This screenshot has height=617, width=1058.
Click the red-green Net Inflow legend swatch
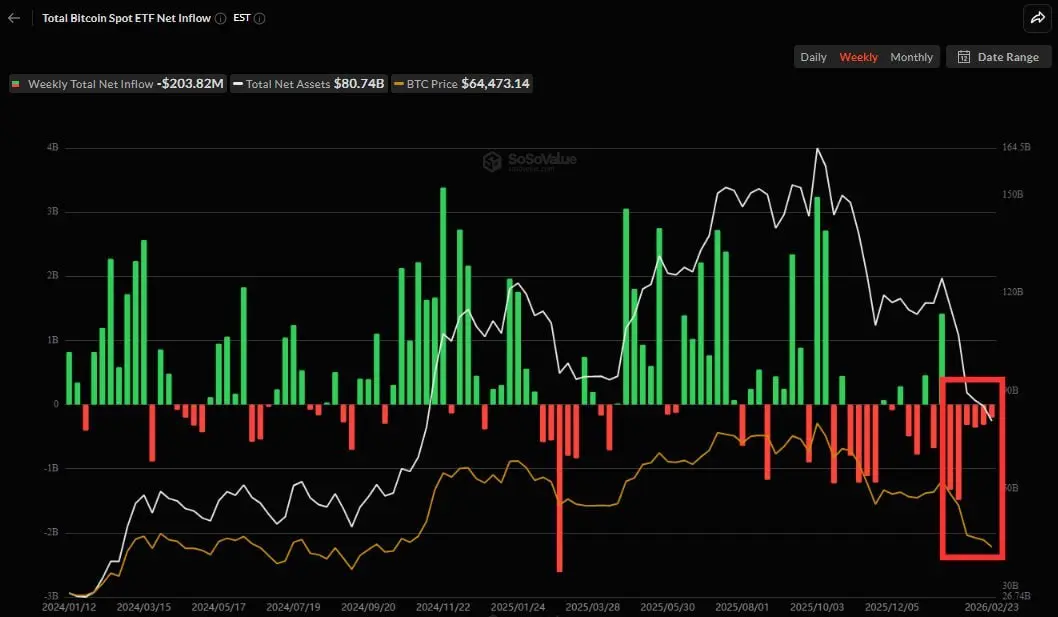click(16, 84)
